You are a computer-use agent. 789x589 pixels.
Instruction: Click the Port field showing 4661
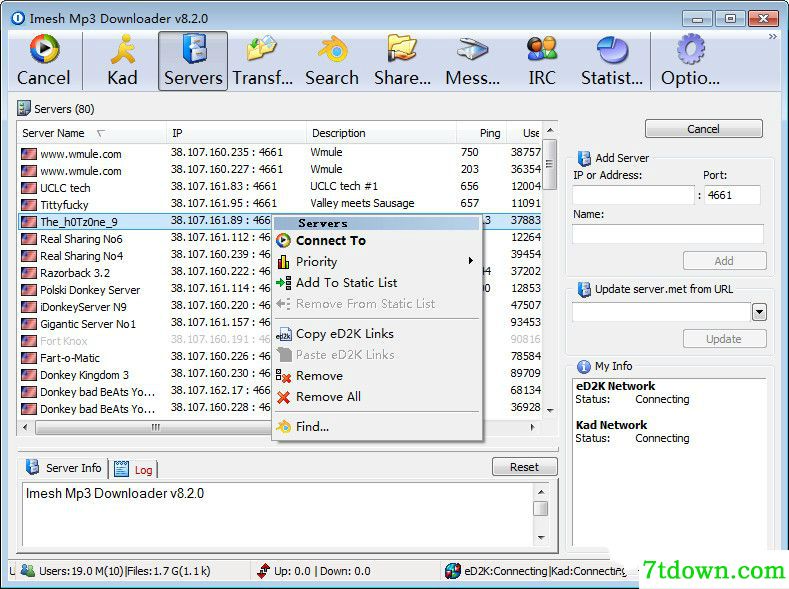[x=733, y=195]
